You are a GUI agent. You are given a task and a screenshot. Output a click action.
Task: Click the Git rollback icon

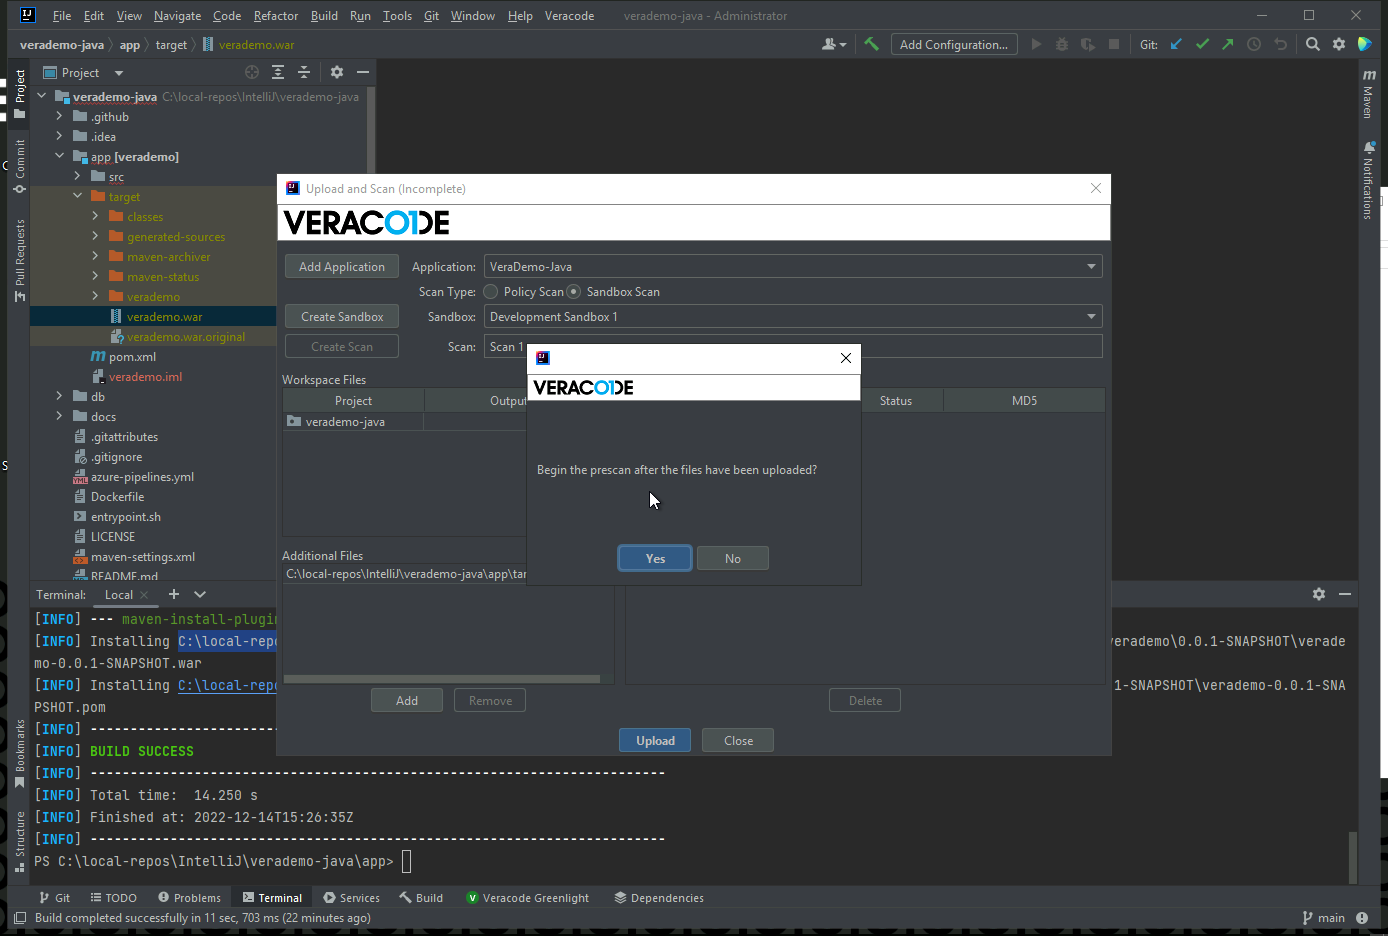click(1280, 44)
